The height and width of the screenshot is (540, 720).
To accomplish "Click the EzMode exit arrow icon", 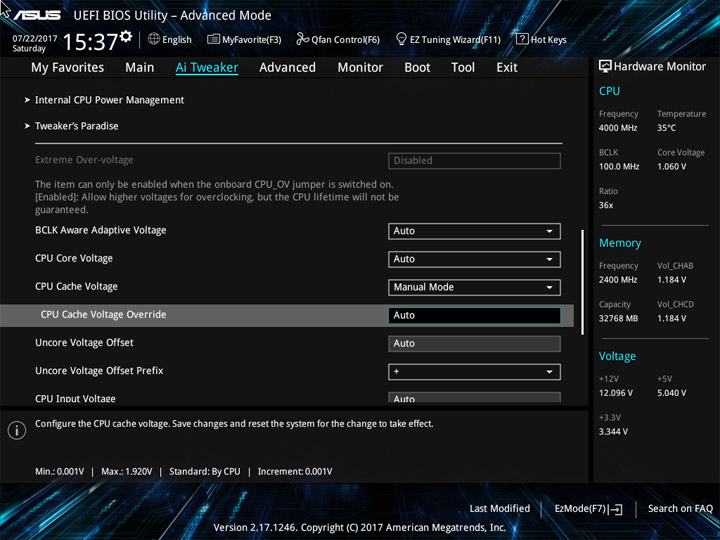I will (x=617, y=509).
